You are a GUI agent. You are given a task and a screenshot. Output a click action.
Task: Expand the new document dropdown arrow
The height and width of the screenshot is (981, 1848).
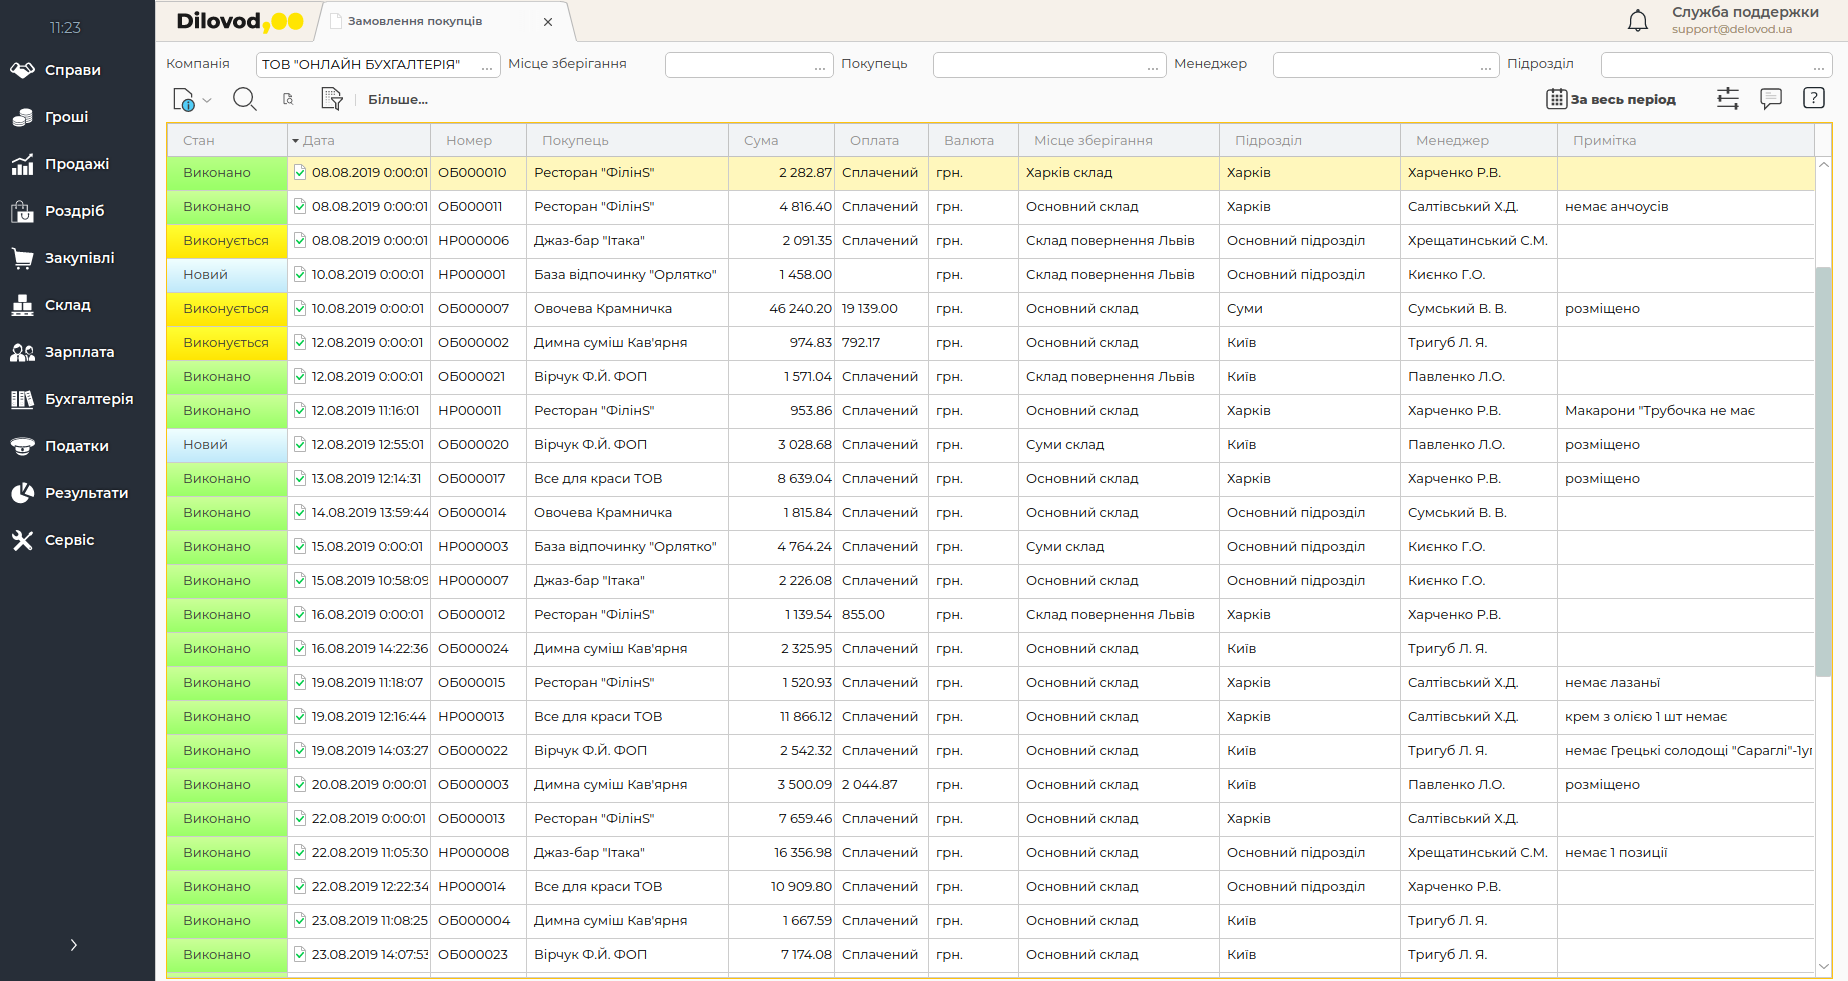207,100
